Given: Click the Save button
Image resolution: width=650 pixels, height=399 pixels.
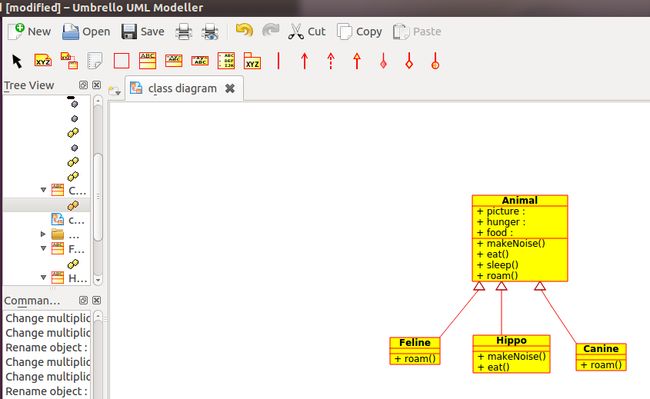Looking at the screenshot, I should point(143,31).
